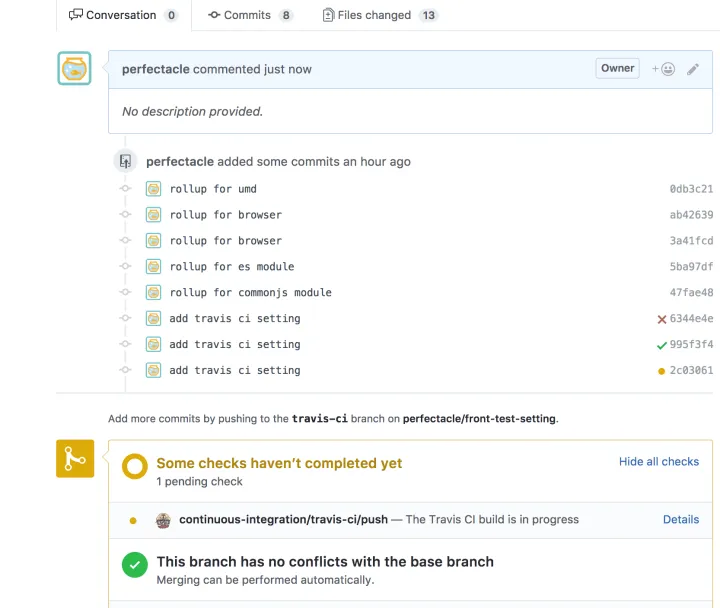Open the rollup for commonjs module commit
Viewport: 720px width, 608px height.
click(x=250, y=293)
